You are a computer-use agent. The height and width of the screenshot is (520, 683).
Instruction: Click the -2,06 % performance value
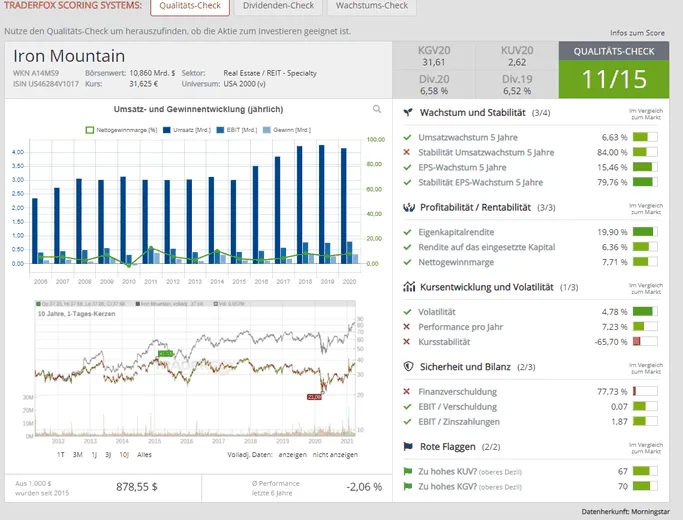point(364,487)
